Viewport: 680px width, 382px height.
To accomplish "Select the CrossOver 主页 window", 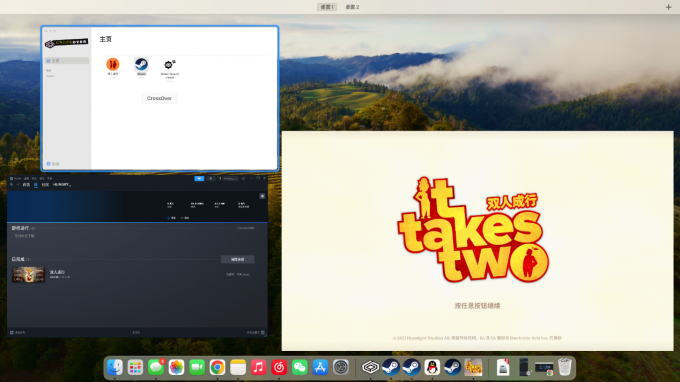I will pos(160,98).
